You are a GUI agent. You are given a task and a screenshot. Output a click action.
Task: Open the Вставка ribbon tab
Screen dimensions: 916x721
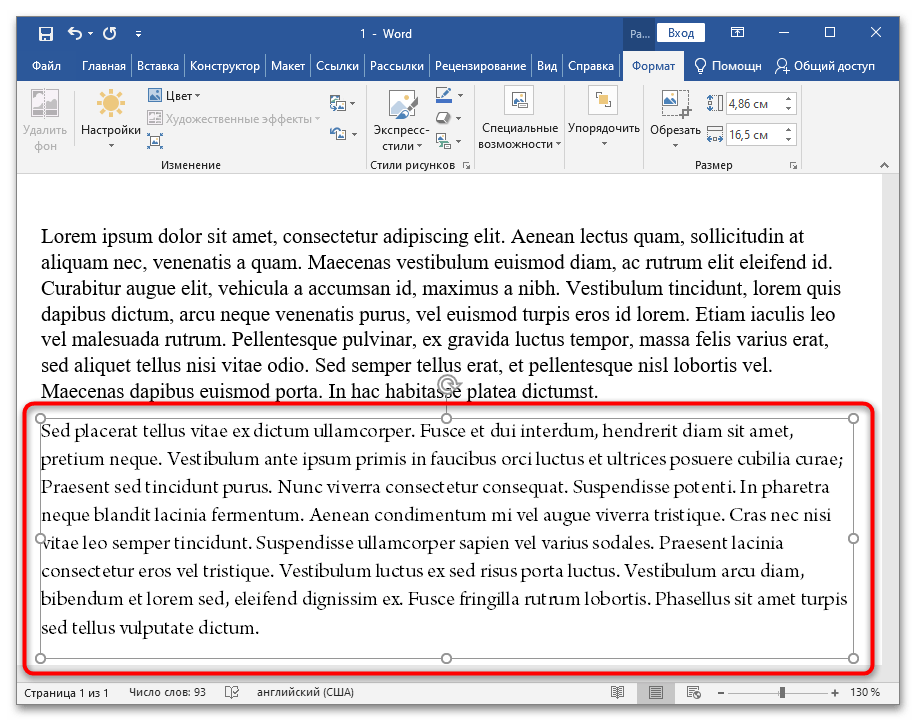158,66
